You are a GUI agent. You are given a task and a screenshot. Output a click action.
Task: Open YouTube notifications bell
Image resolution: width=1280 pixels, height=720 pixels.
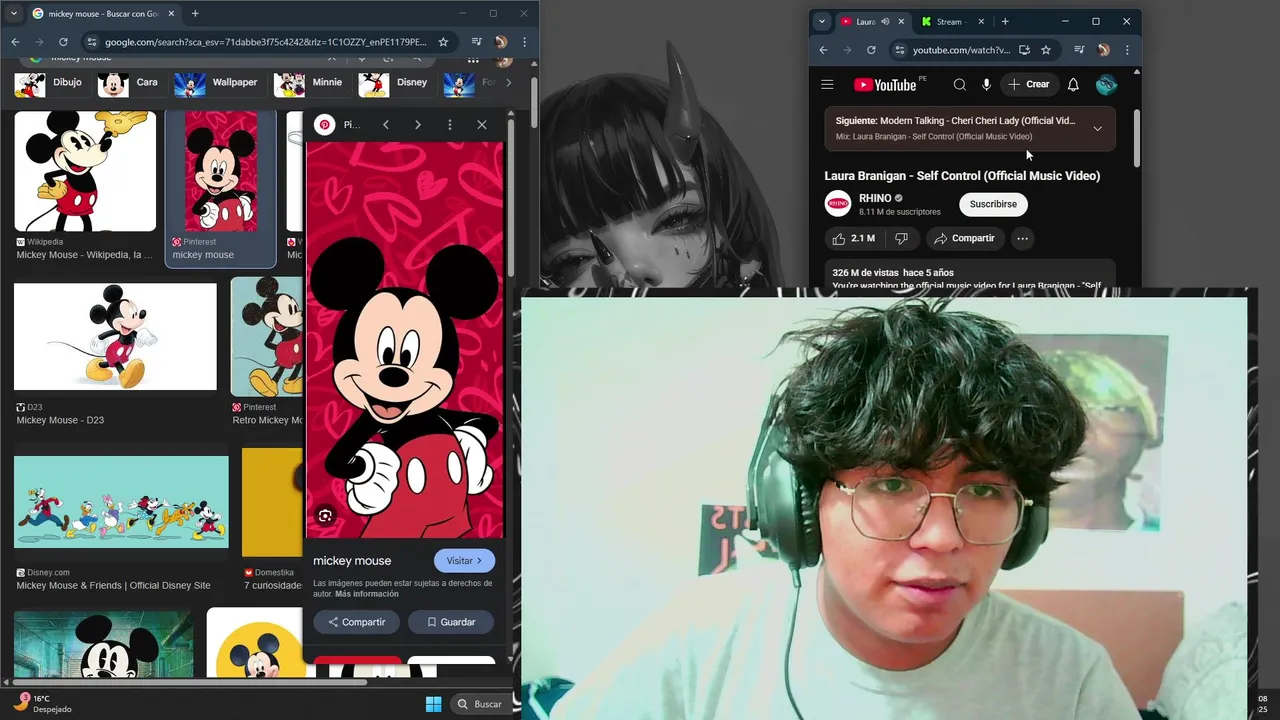click(x=1073, y=85)
